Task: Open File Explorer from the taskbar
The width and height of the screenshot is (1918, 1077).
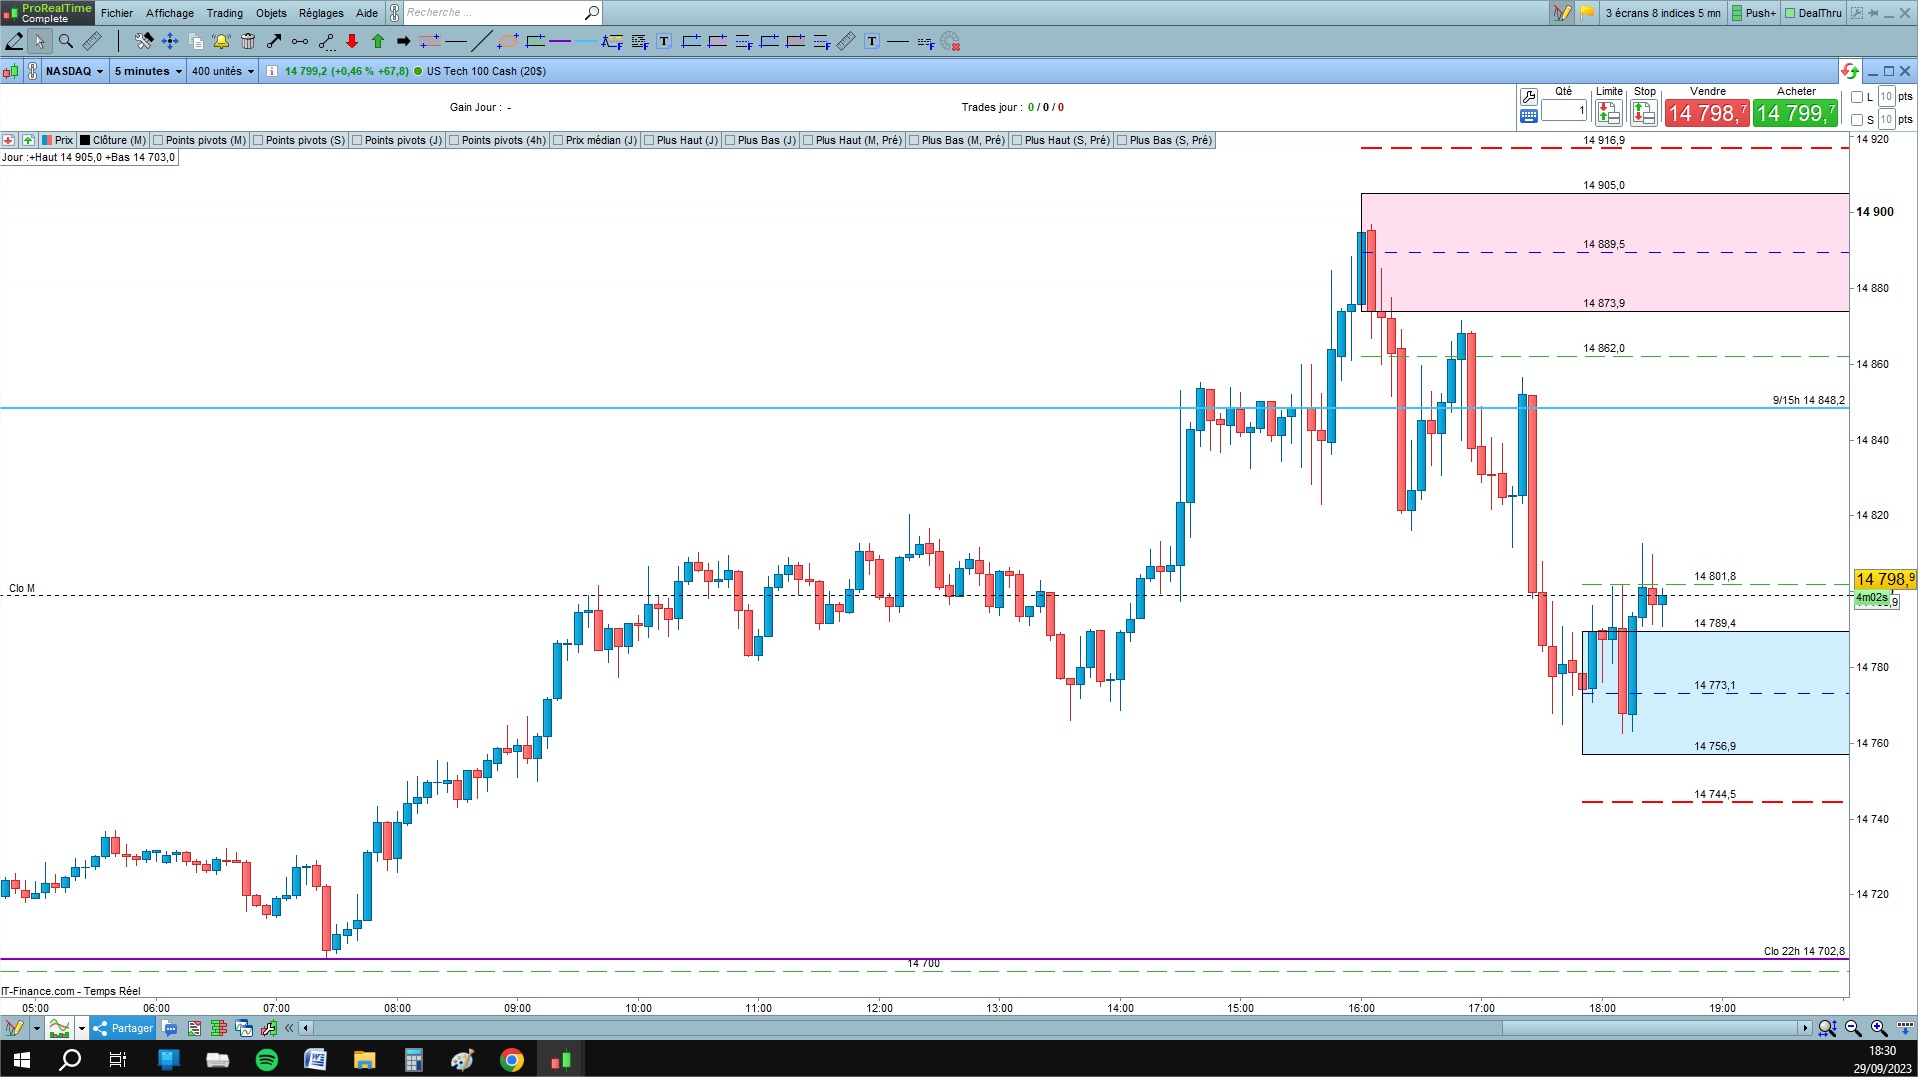Action: [x=364, y=1060]
